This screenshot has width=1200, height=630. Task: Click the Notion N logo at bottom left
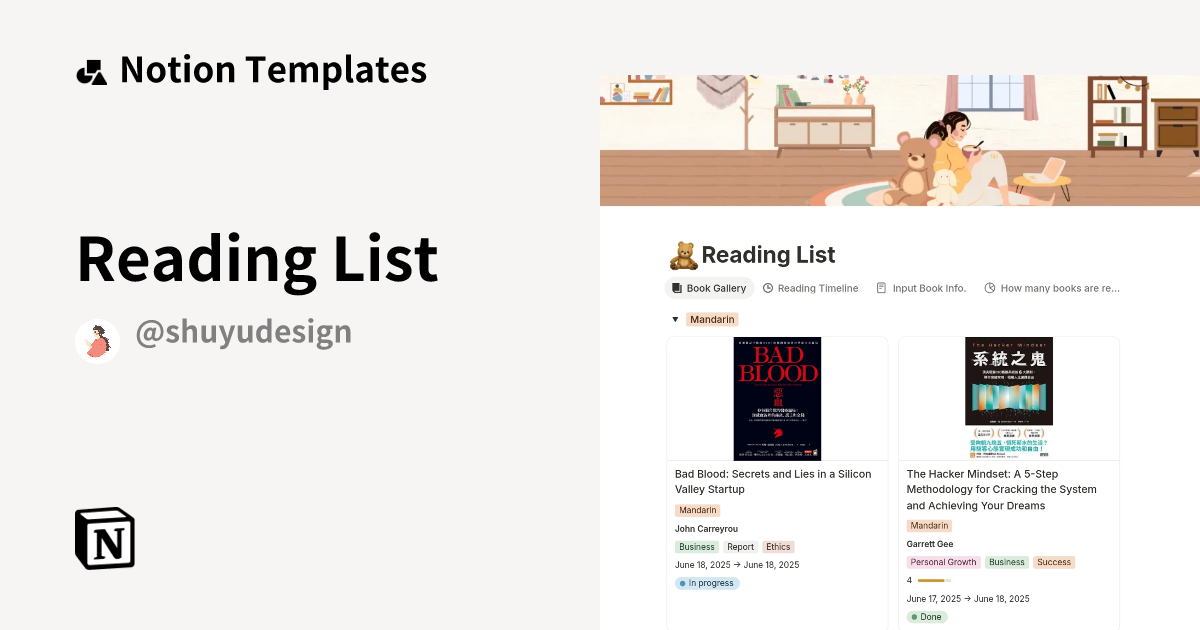pyautogui.click(x=103, y=538)
